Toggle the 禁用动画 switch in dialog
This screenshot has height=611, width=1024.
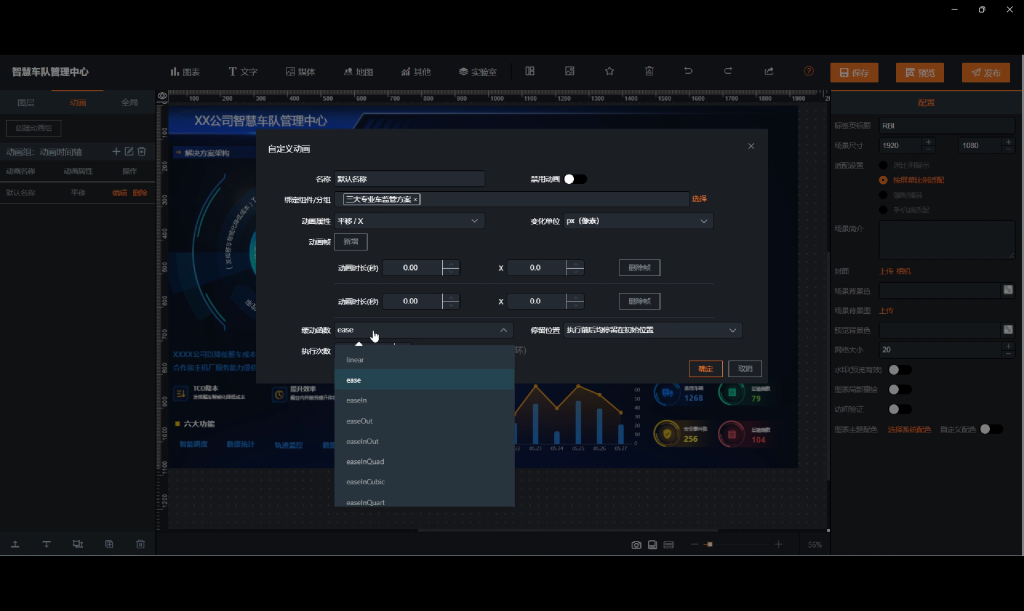point(575,179)
